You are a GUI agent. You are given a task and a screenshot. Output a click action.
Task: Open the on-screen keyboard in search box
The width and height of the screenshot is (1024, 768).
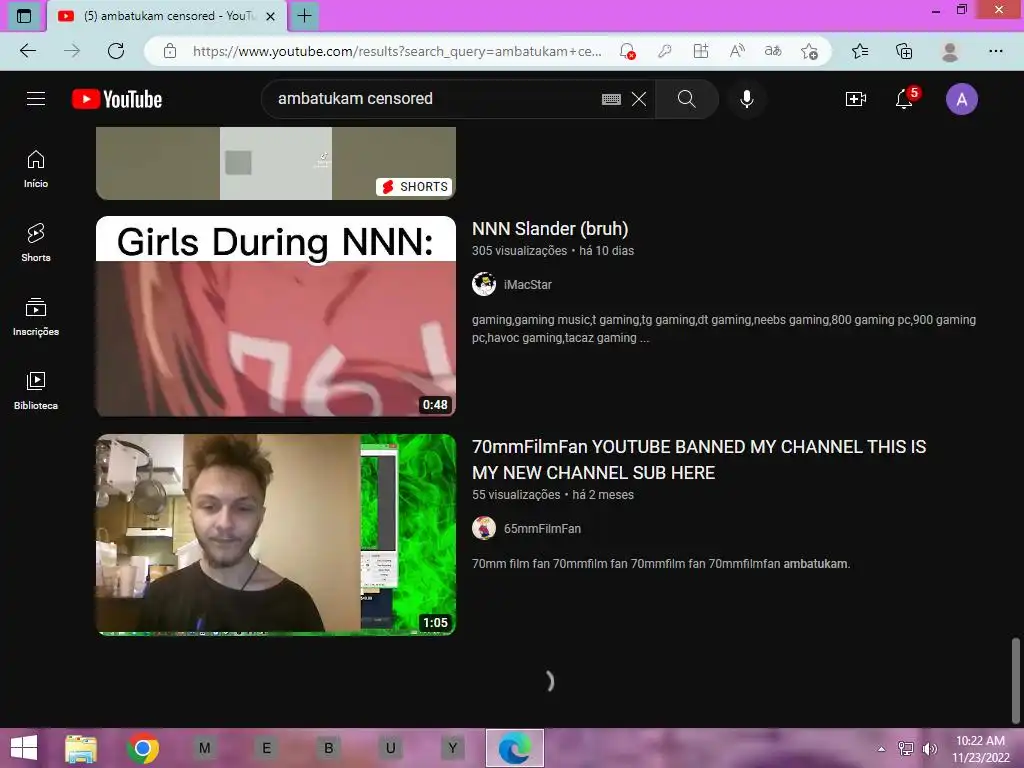point(611,99)
